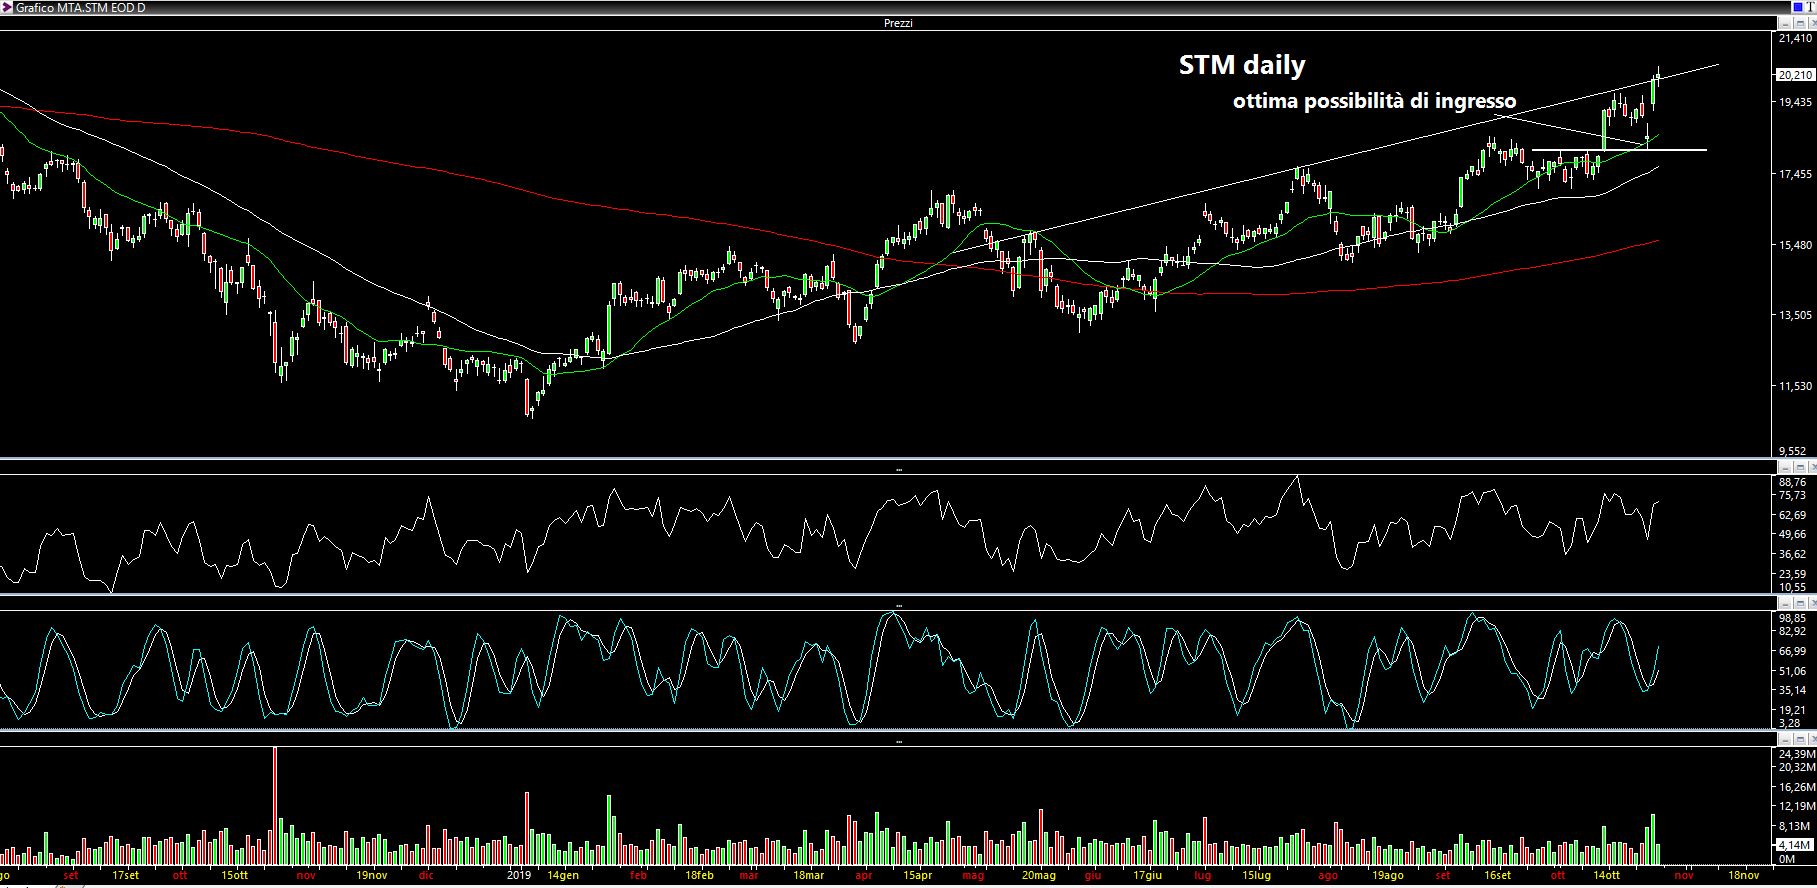Image resolution: width=1817 pixels, height=888 pixels.
Task: Click the 62,69 oscillator axis value
Action: coord(1793,515)
